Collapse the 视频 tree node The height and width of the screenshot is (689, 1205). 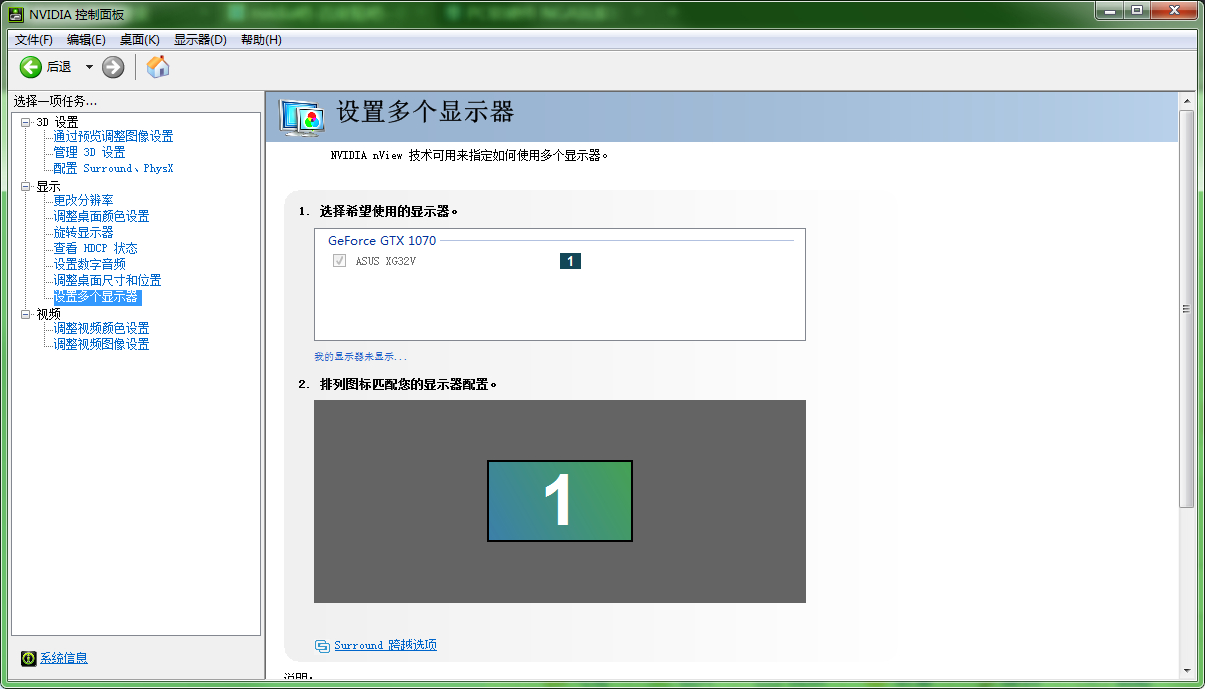click(x=26, y=314)
